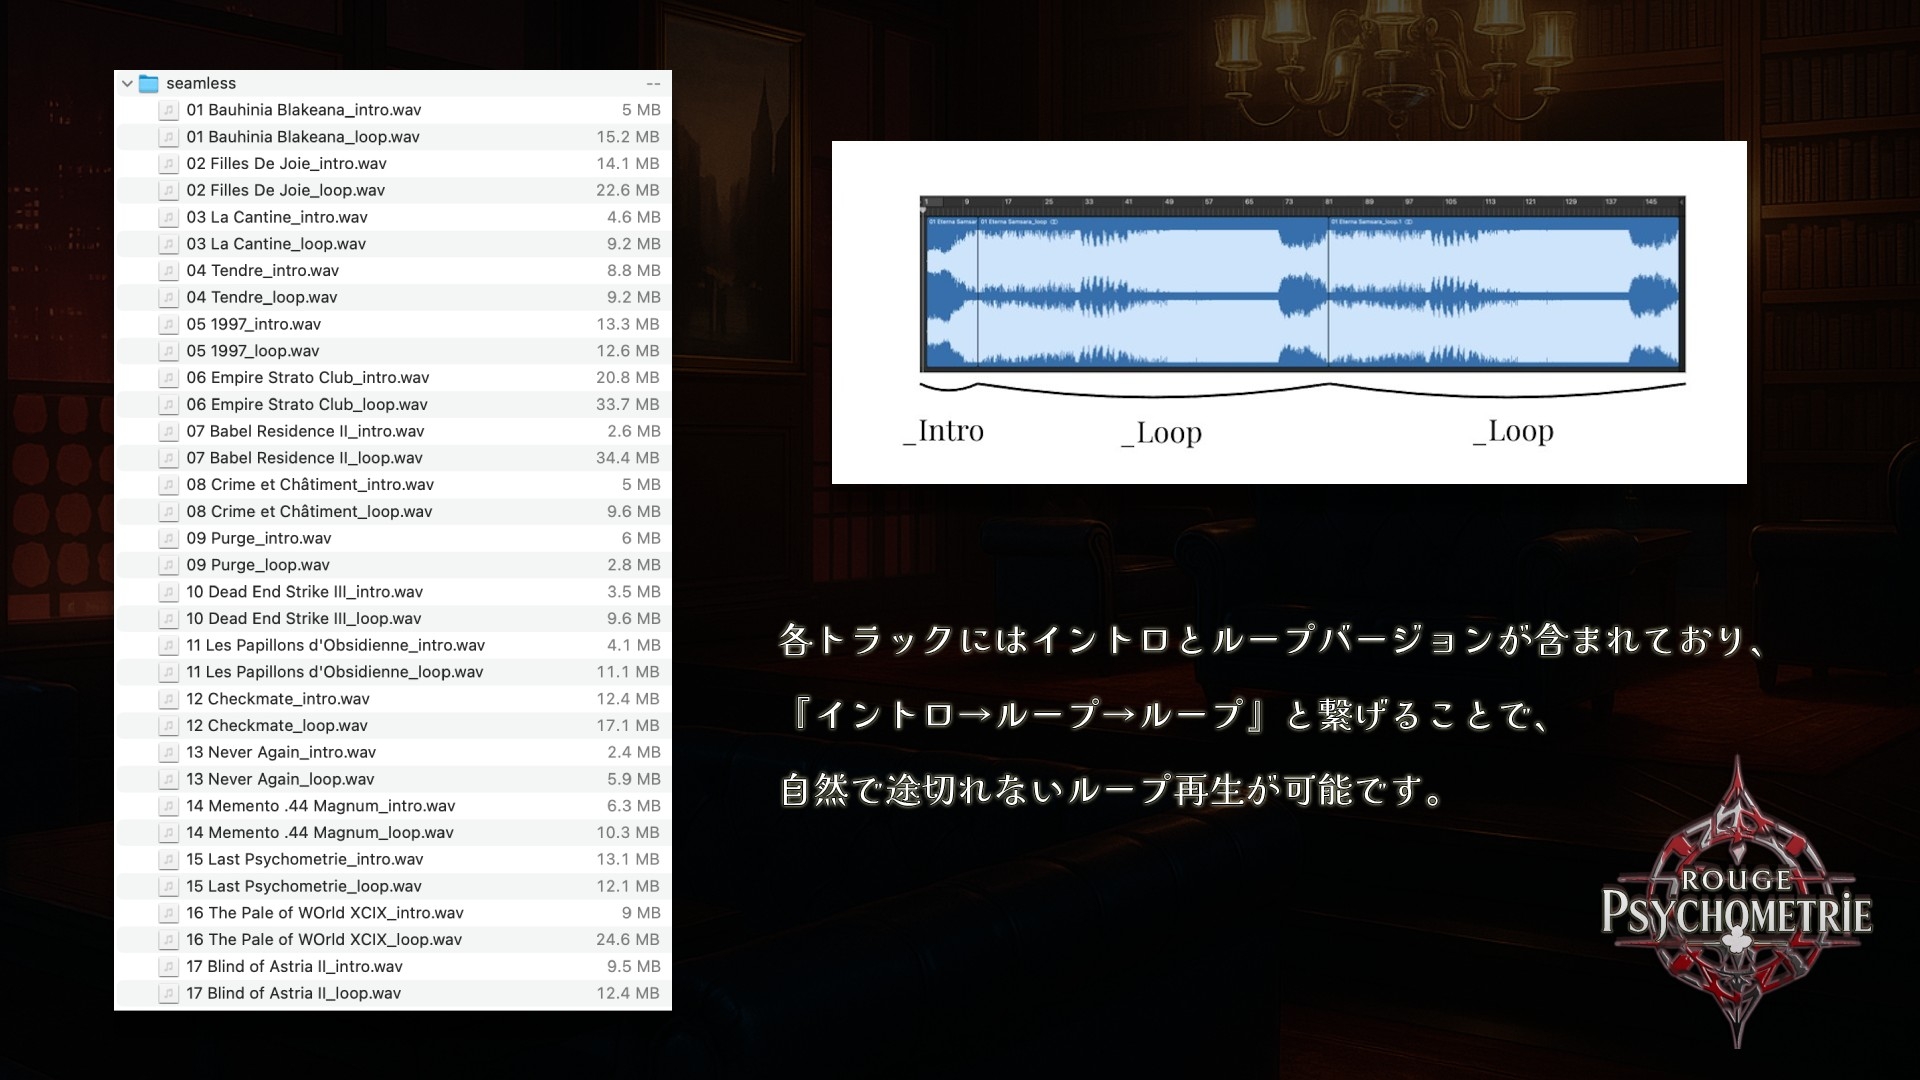Viewport: 1920px width, 1080px height.
Task: Click bar 81 on the timeline ruler
Action: pyautogui.click(x=1328, y=201)
